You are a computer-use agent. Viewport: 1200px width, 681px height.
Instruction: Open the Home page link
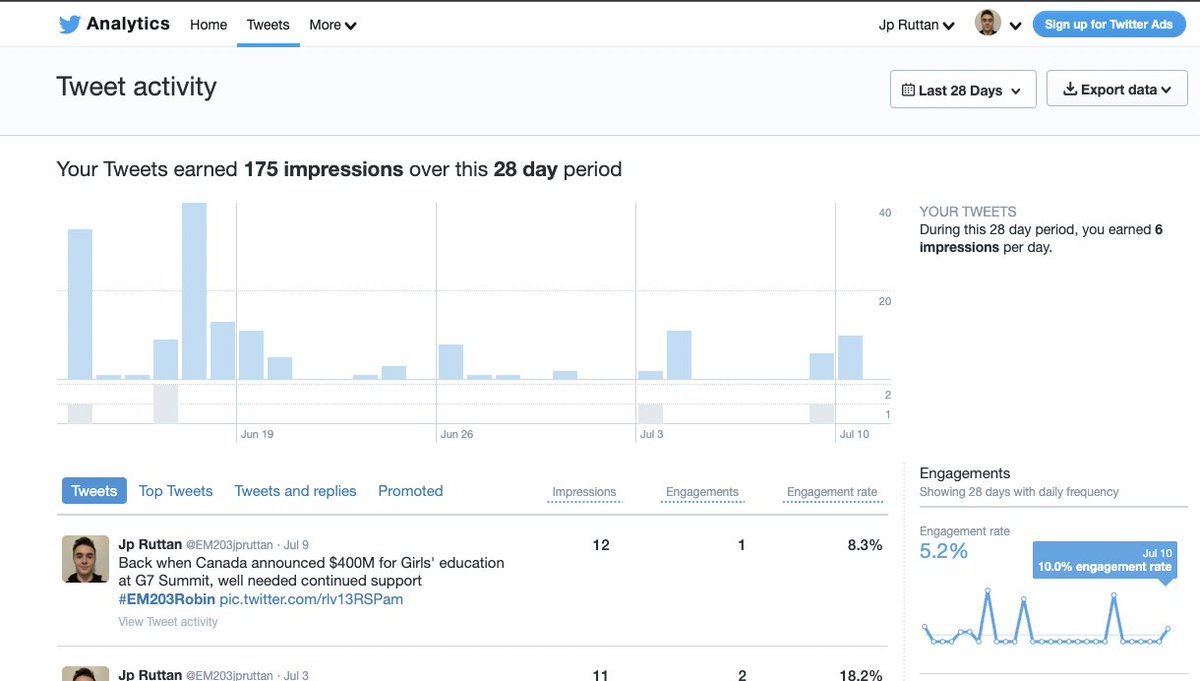[208, 25]
